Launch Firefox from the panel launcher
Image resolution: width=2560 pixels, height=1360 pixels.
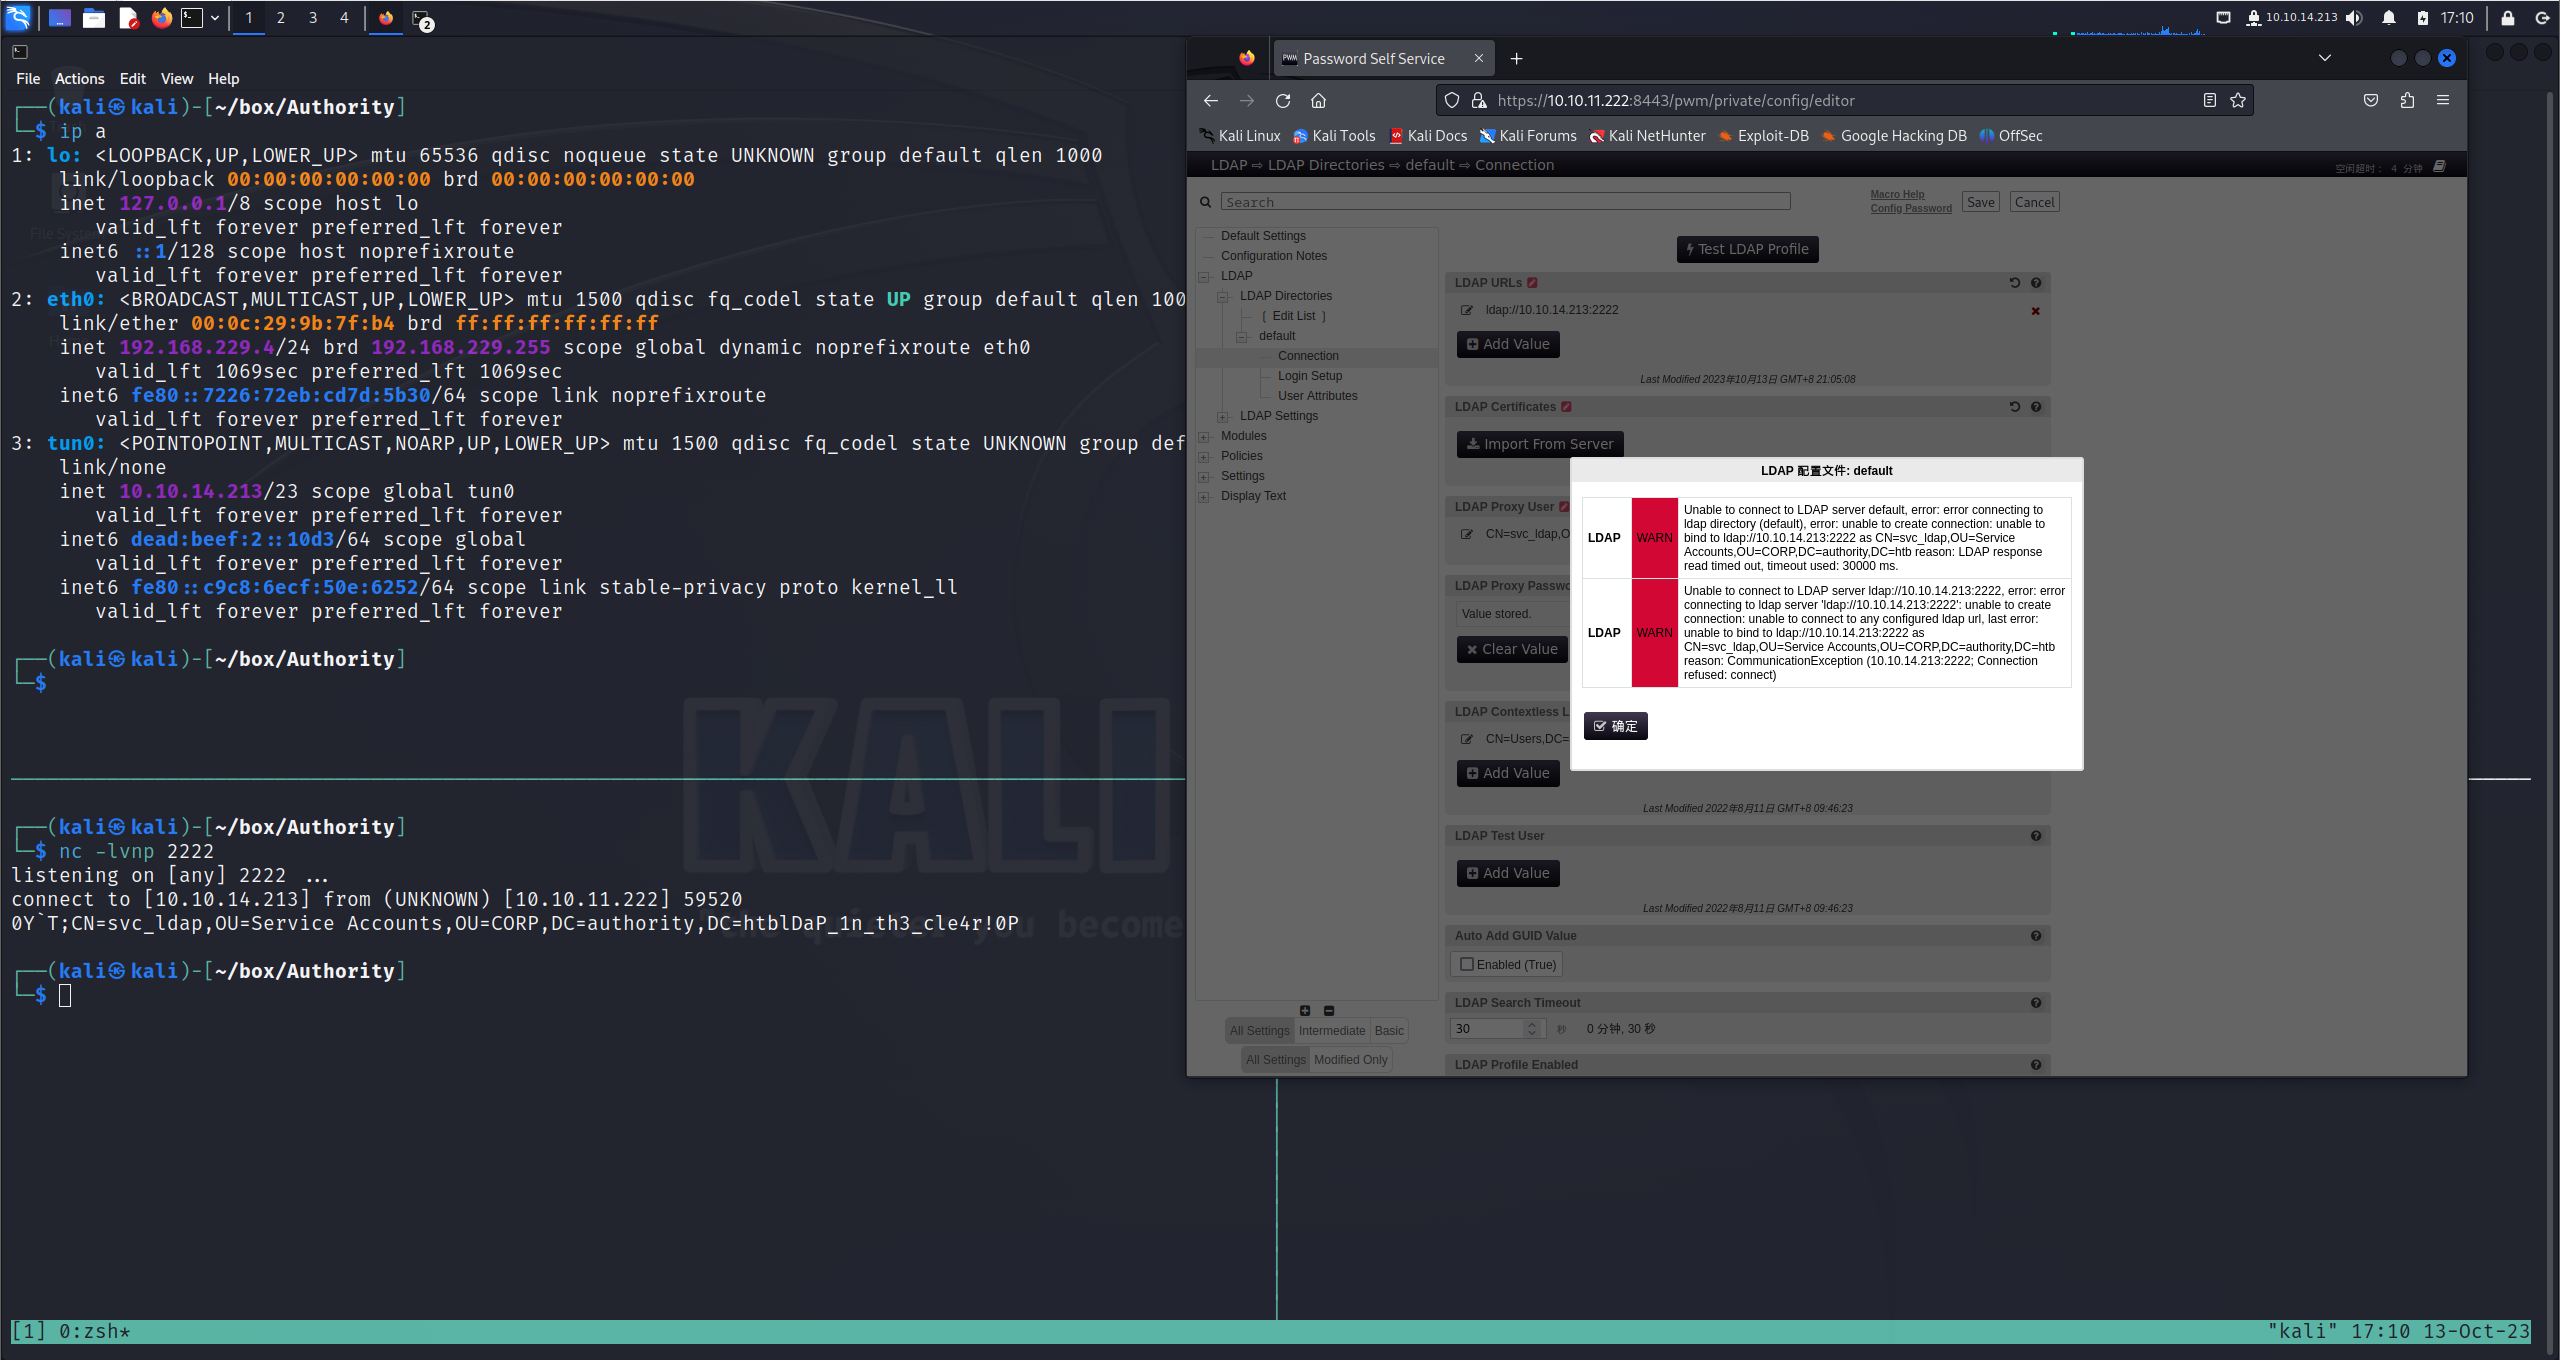click(161, 18)
